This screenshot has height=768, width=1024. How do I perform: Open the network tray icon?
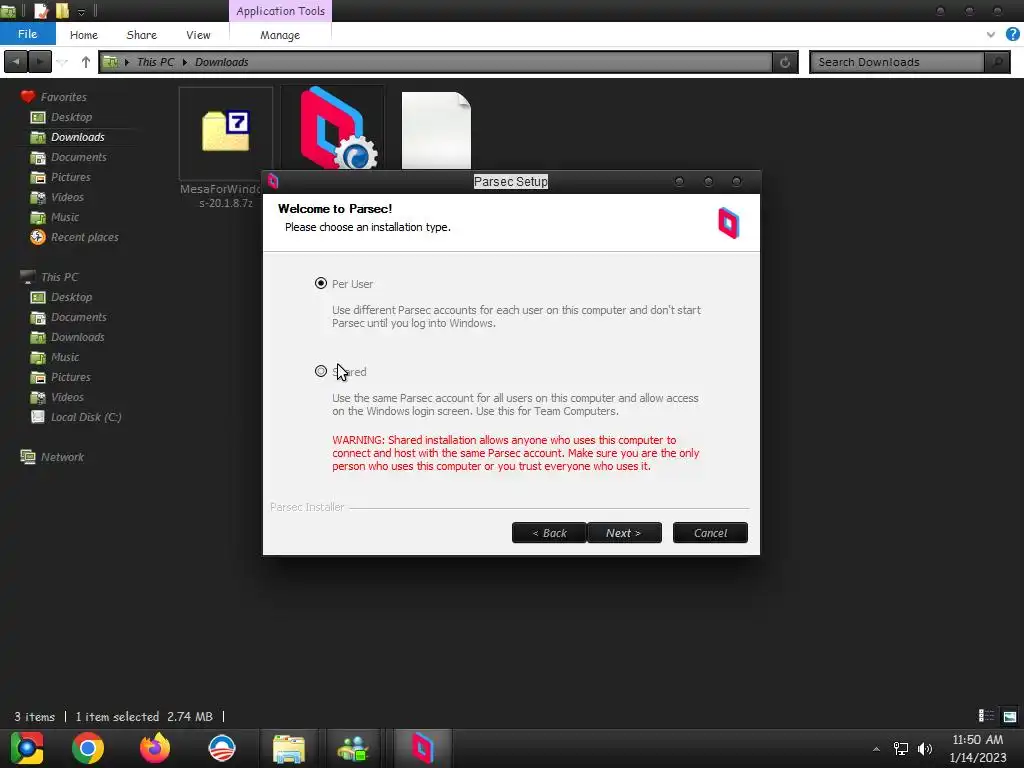[901, 749]
